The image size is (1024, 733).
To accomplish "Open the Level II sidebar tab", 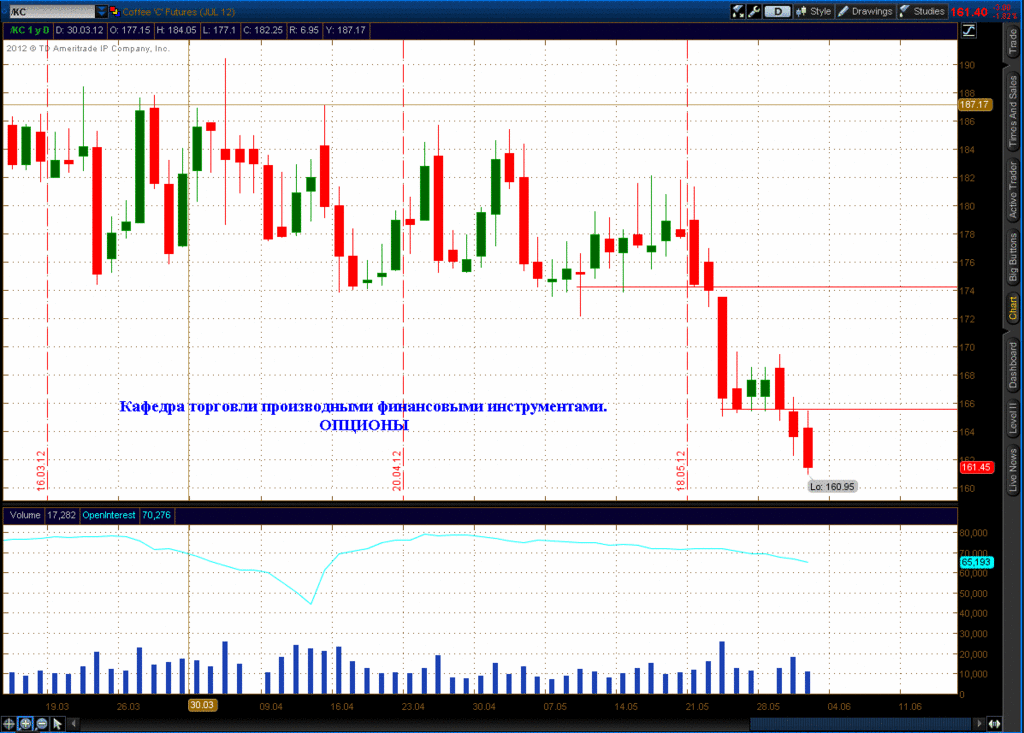I will [1012, 418].
